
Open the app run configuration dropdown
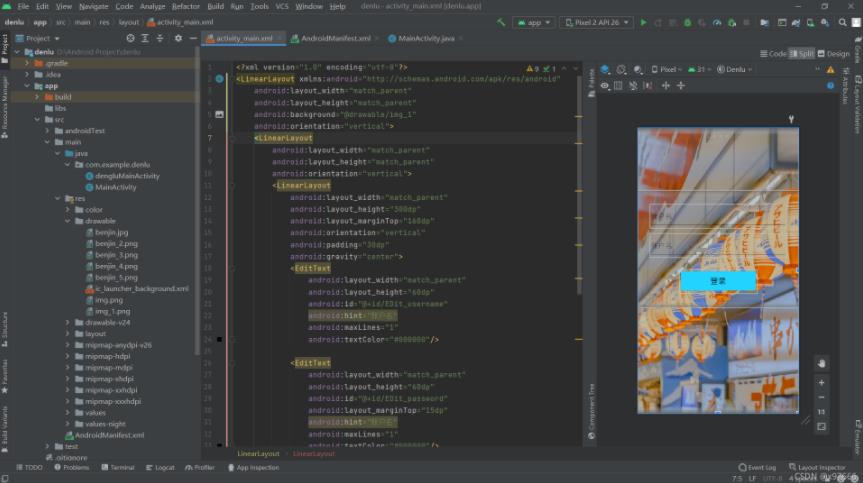[x=534, y=22]
